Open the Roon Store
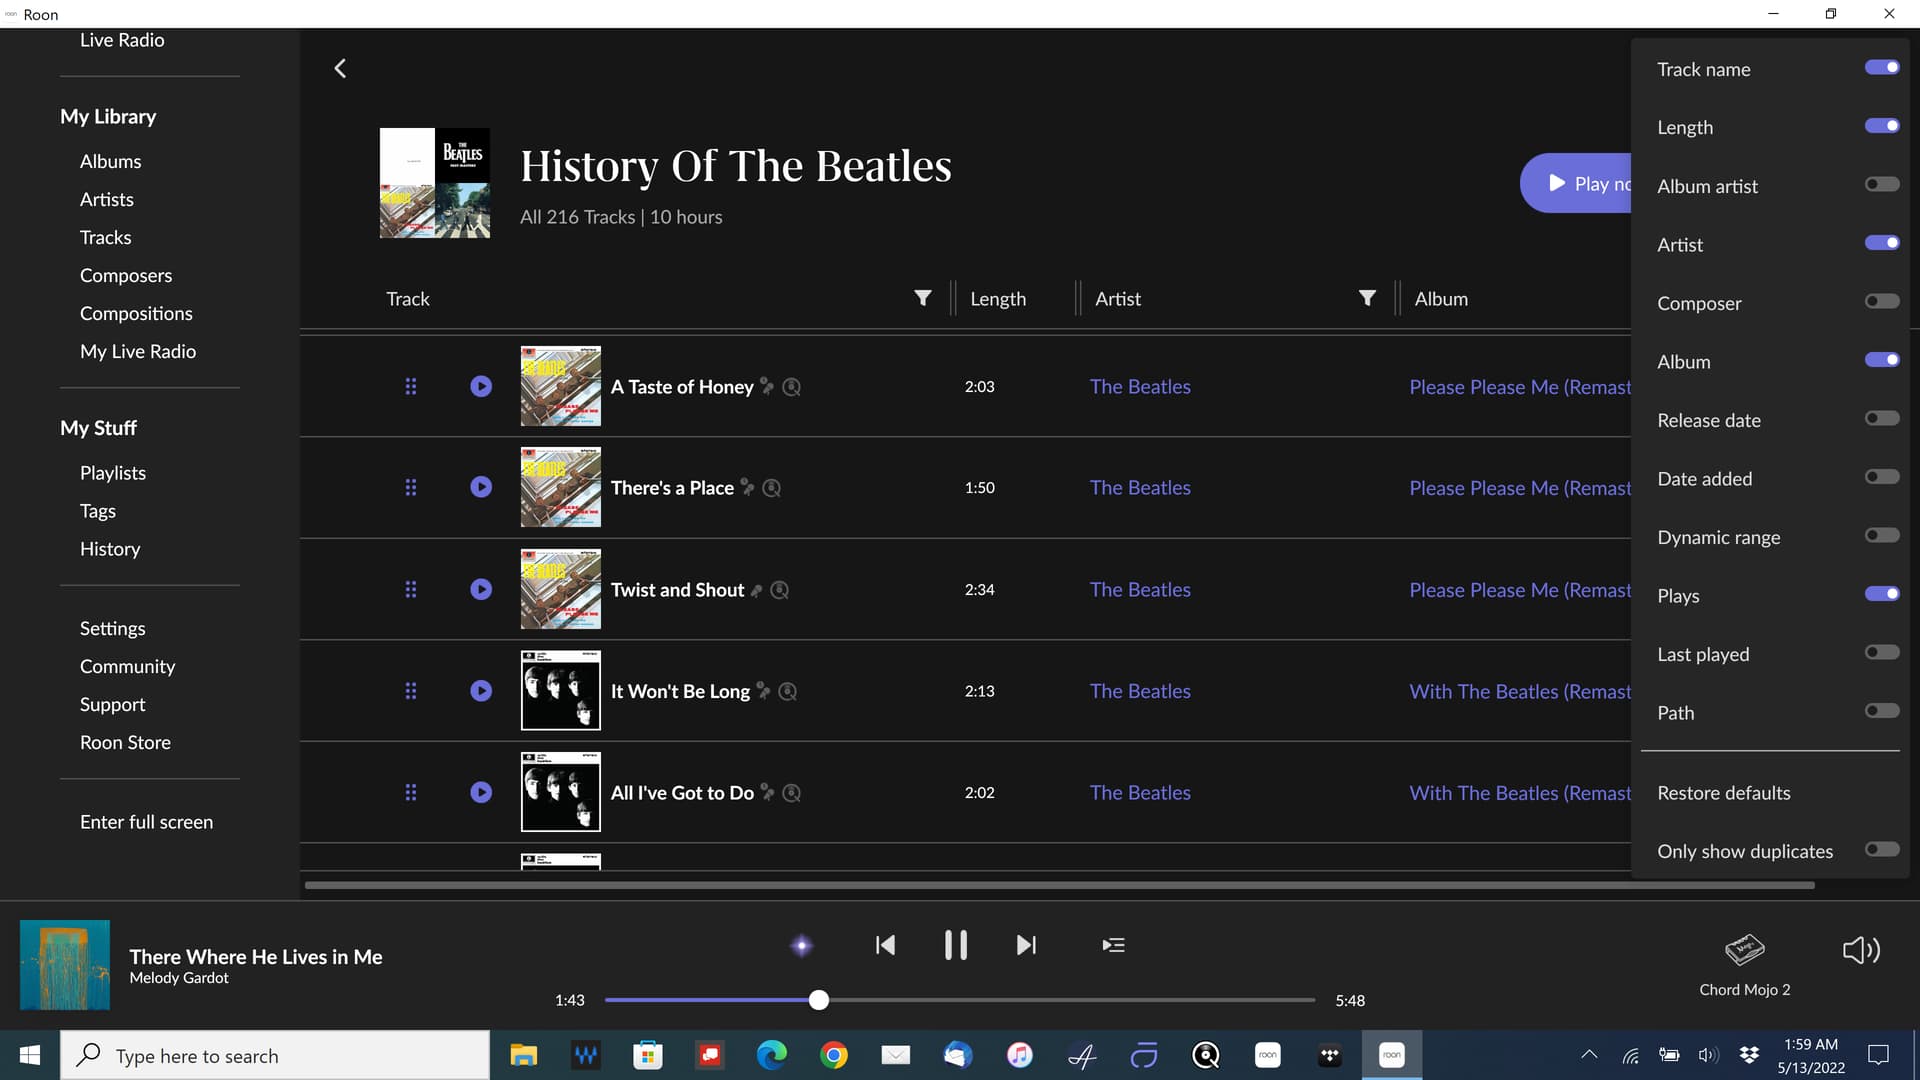 [125, 742]
